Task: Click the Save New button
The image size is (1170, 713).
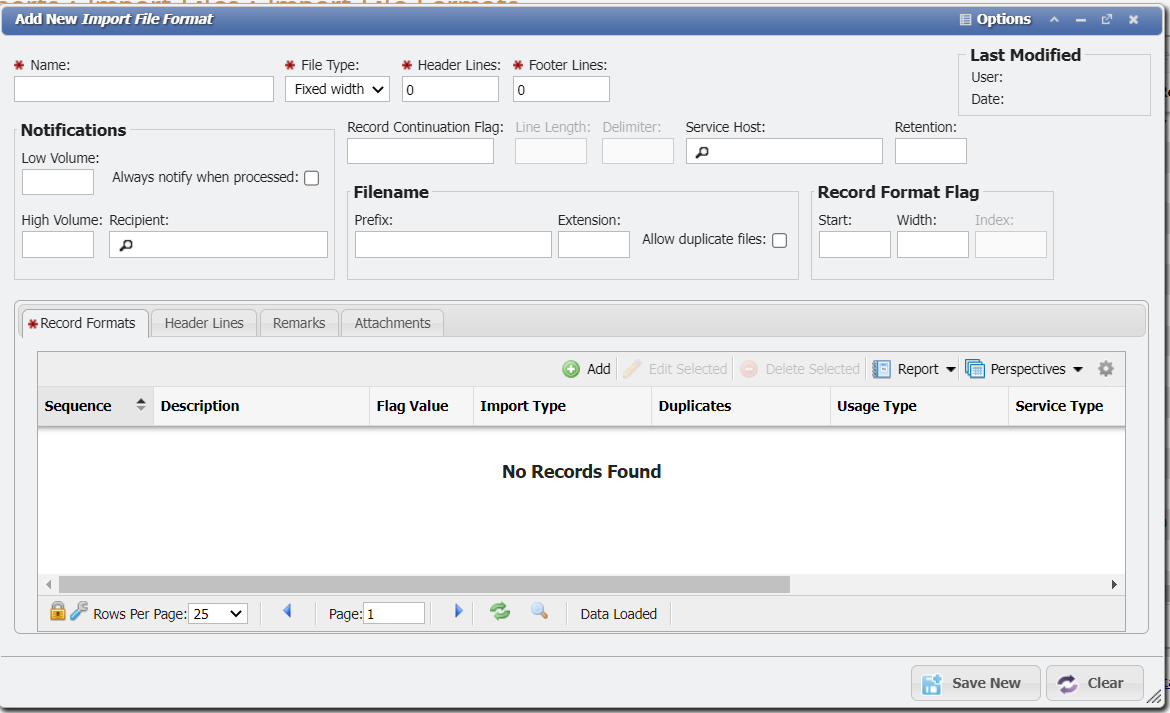Action: click(x=975, y=682)
